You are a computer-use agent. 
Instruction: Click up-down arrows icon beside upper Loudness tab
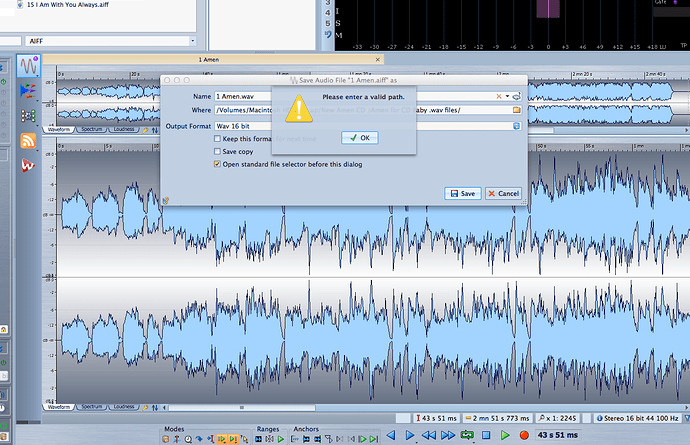coord(155,130)
